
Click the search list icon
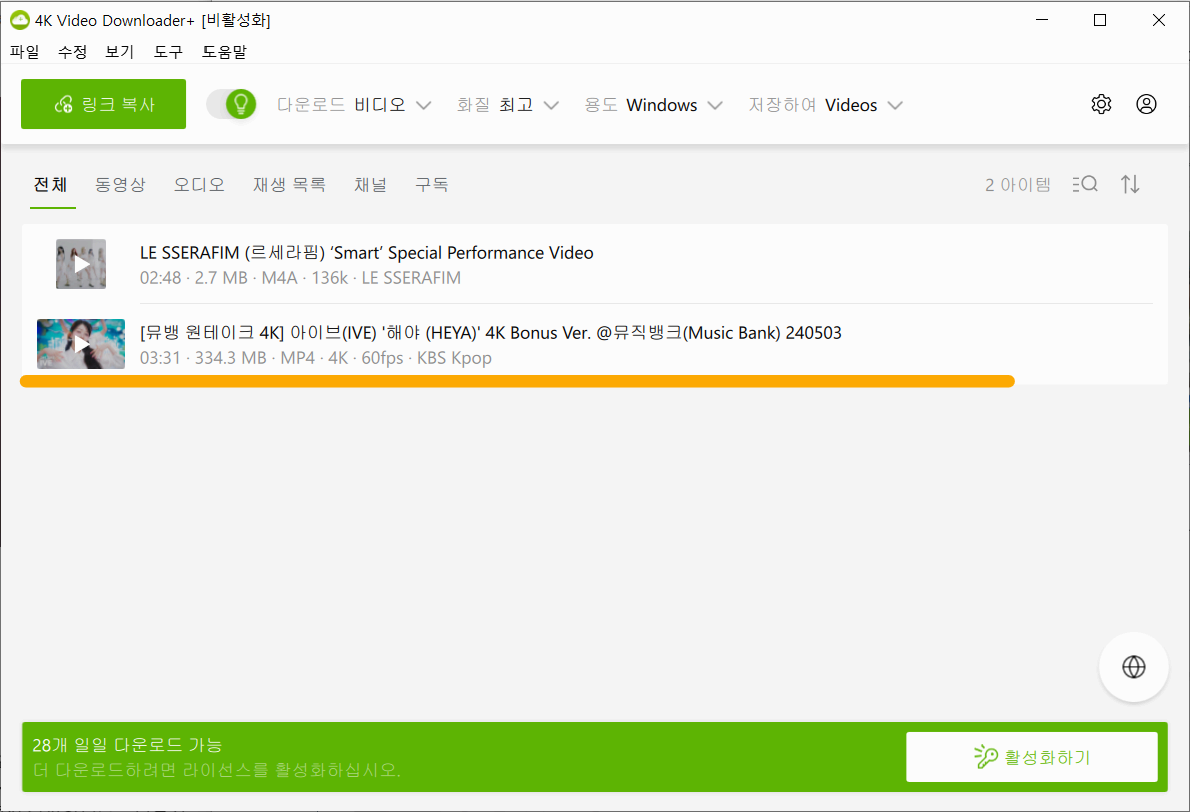pyautogui.click(x=1085, y=184)
